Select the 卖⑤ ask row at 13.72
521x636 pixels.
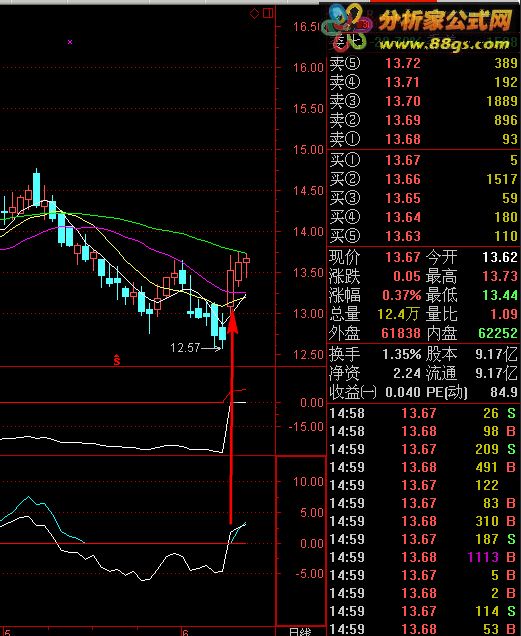(423, 63)
